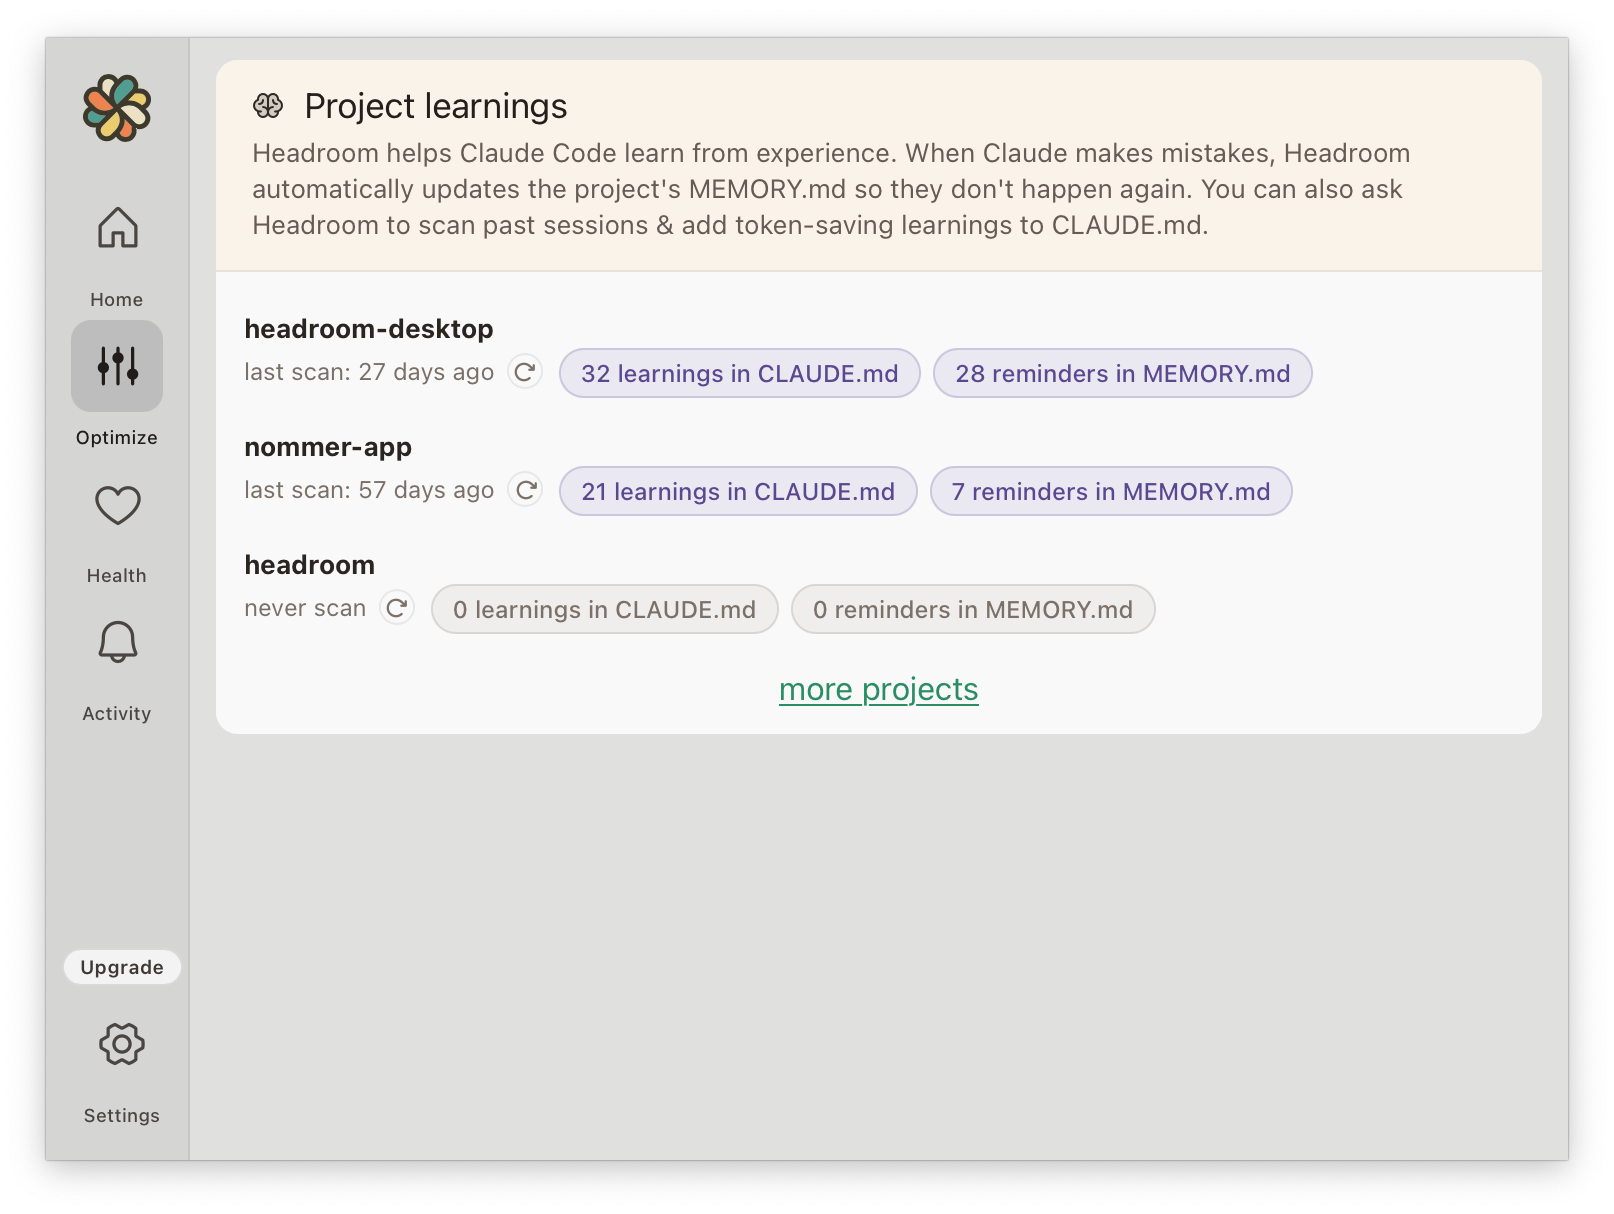Screen dimensions: 1614x1214
Task: Click the Upgrade button
Action: [x=122, y=967]
